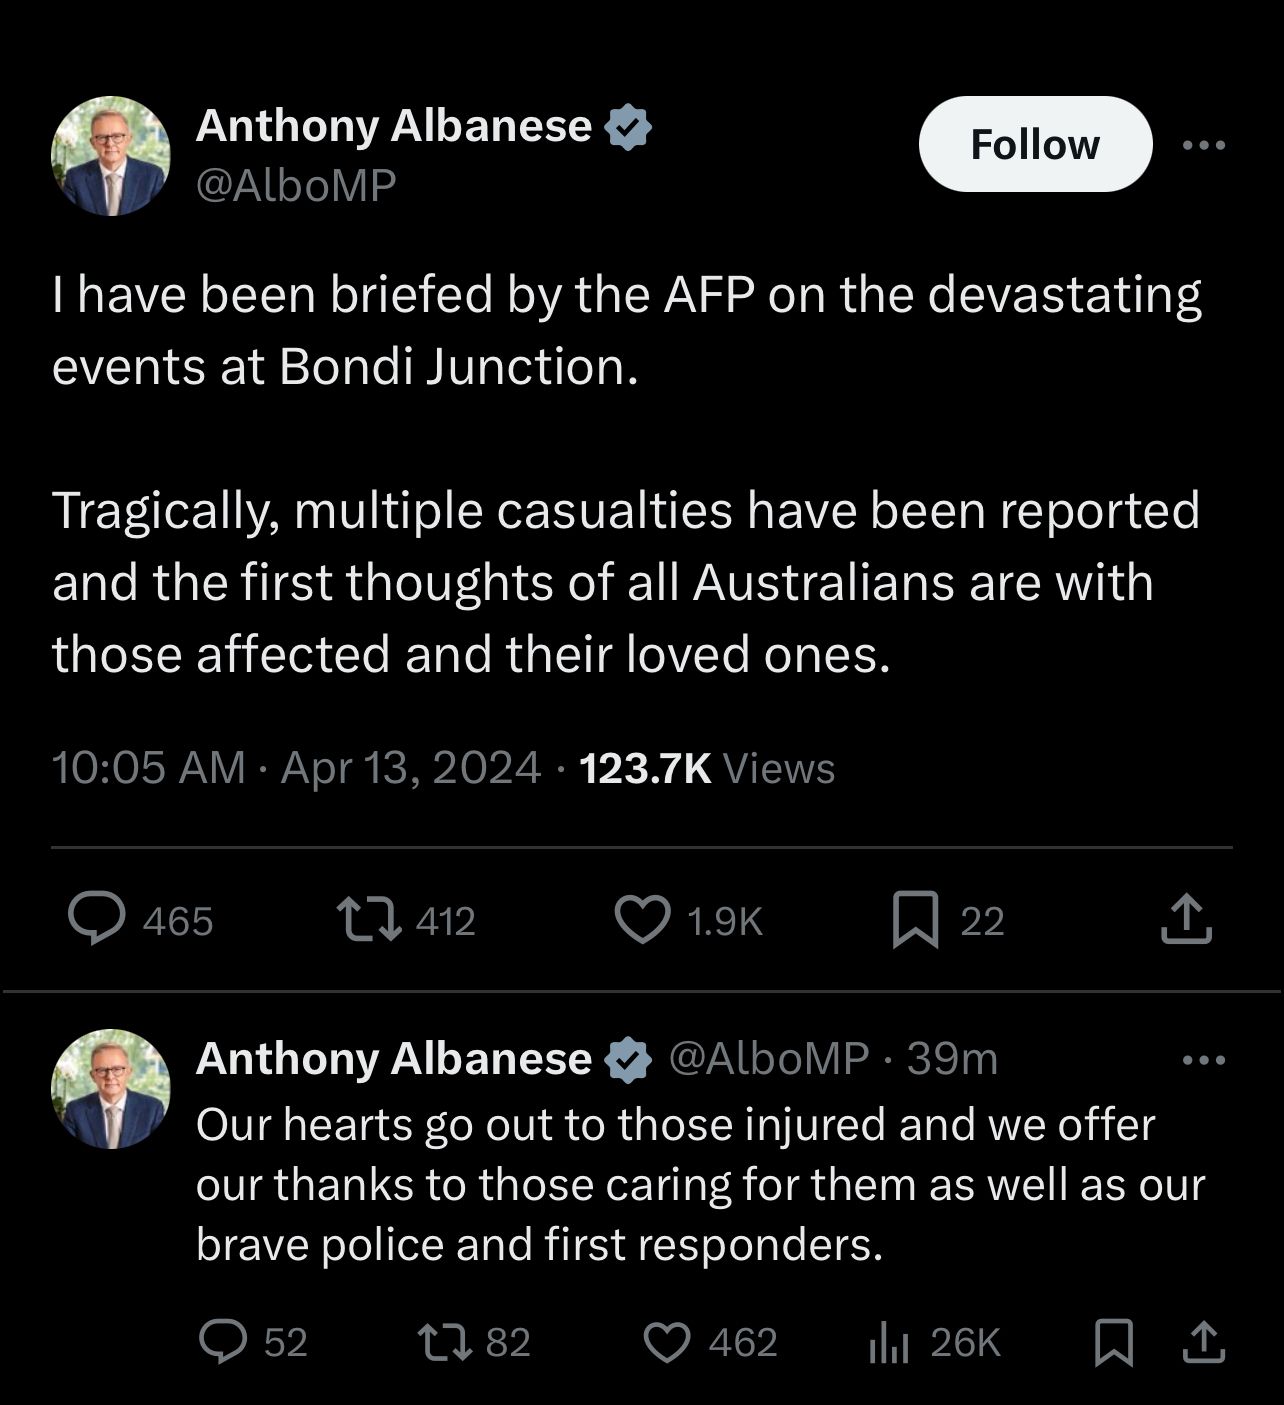
Task: Open the more options menu on main tweet
Action: tap(1203, 145)
